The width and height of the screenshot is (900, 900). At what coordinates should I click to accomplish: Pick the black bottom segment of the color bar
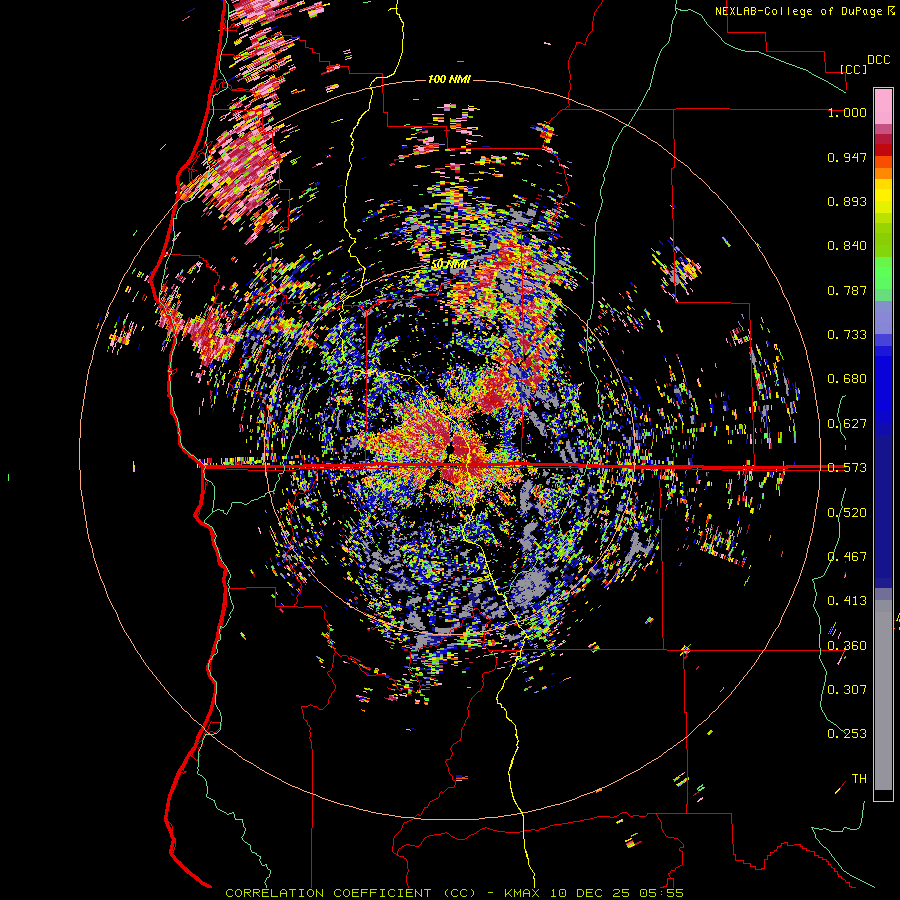tap(883, 795)
